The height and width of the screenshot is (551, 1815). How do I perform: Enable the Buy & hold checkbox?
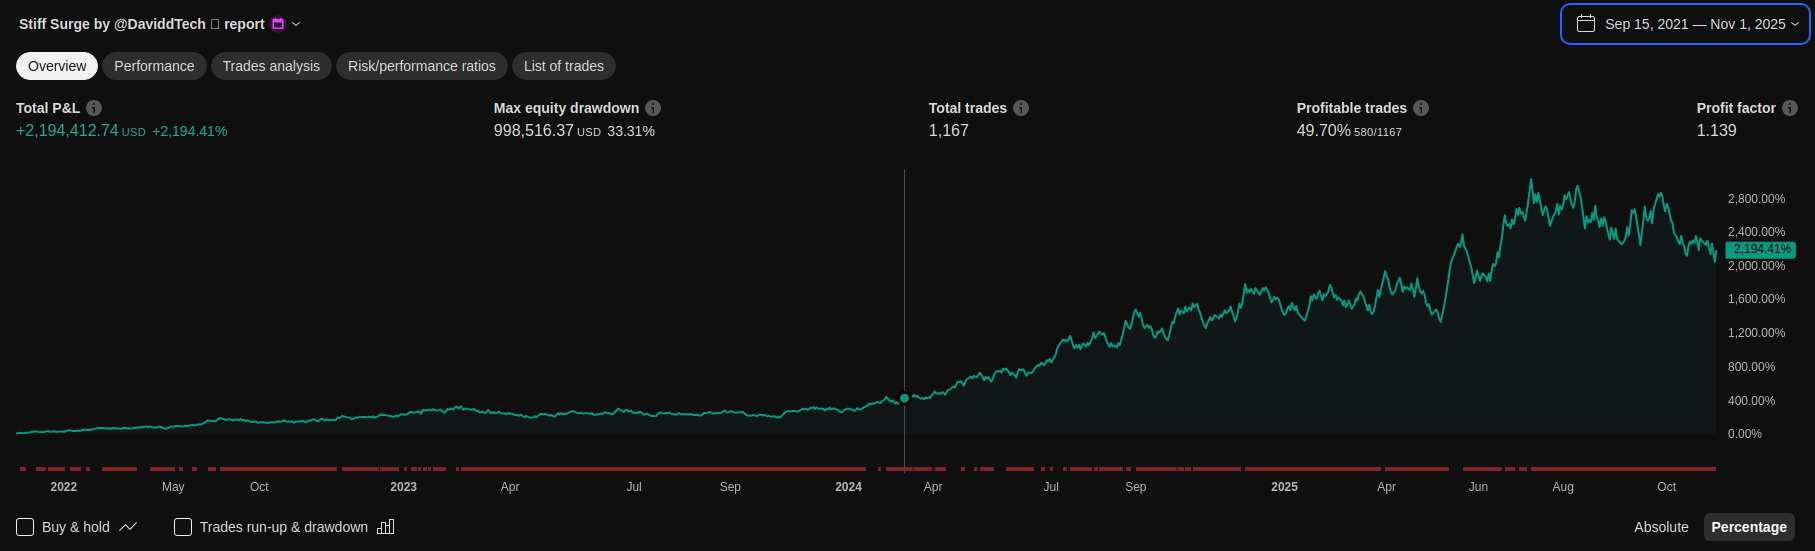pyautogui.click(x=25, y=527)
